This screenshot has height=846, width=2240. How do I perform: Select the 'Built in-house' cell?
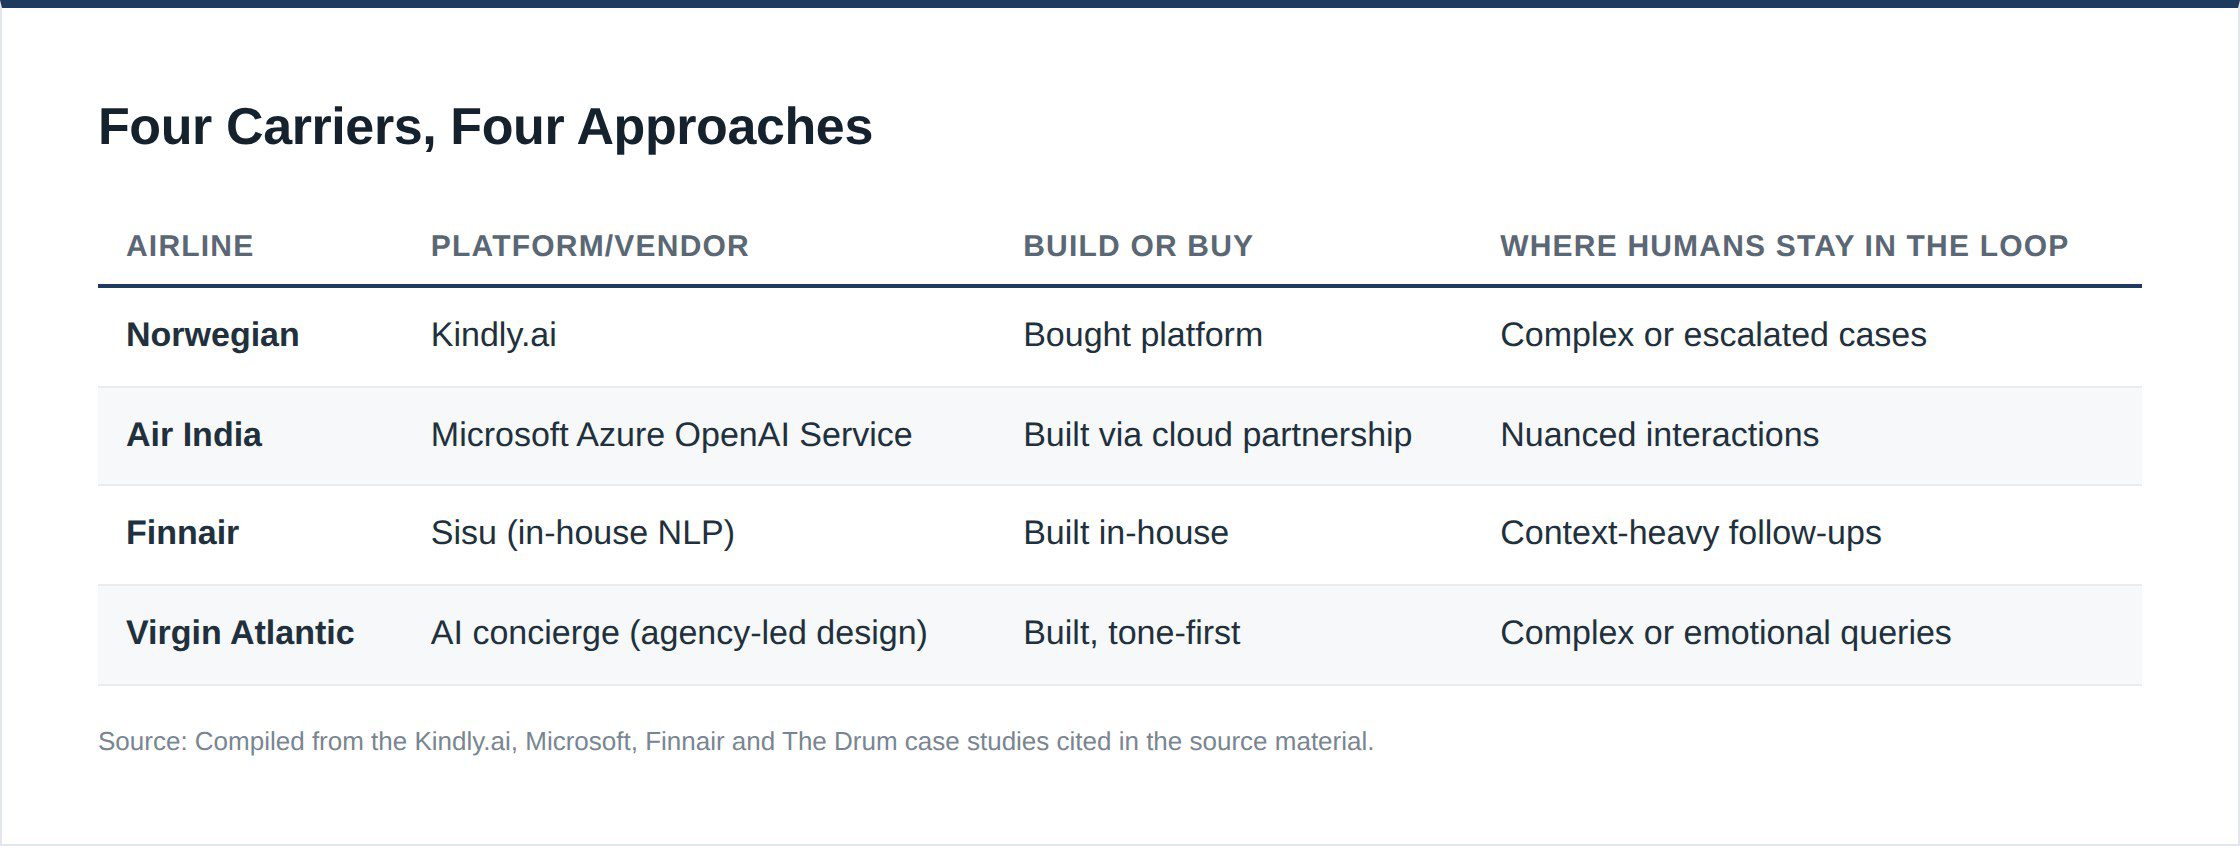(1126, 533)
